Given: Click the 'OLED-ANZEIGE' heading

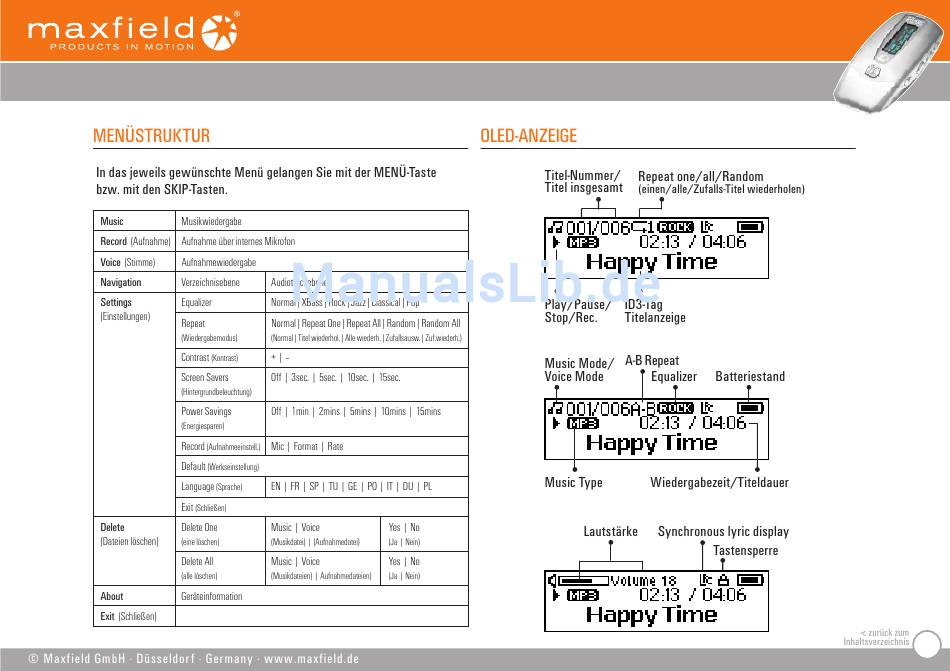Looking at the screenshot, I should coord(528,136).
